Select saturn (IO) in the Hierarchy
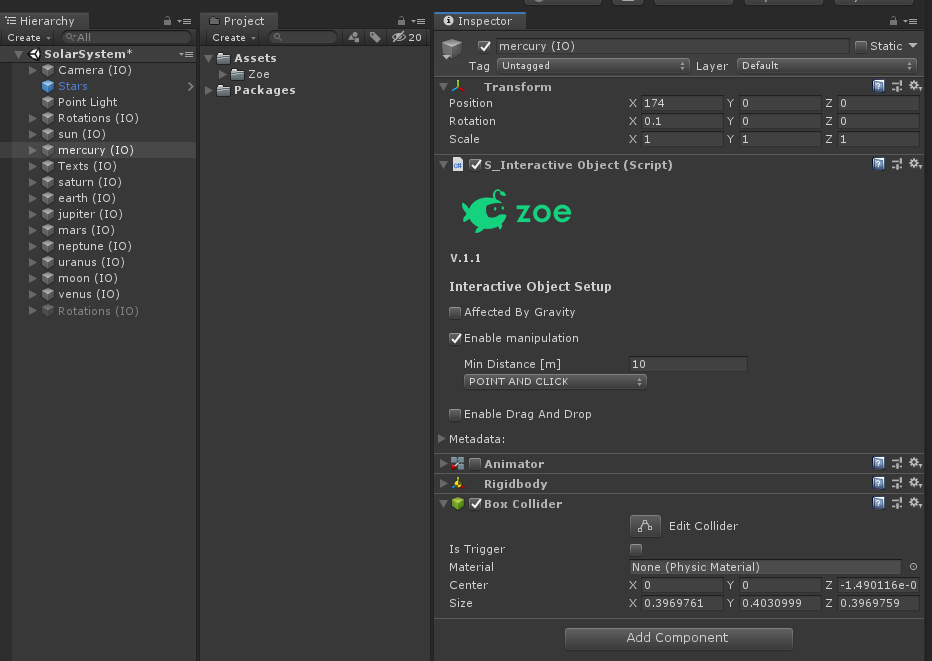The image size is (932, 661). coord(89,182)
